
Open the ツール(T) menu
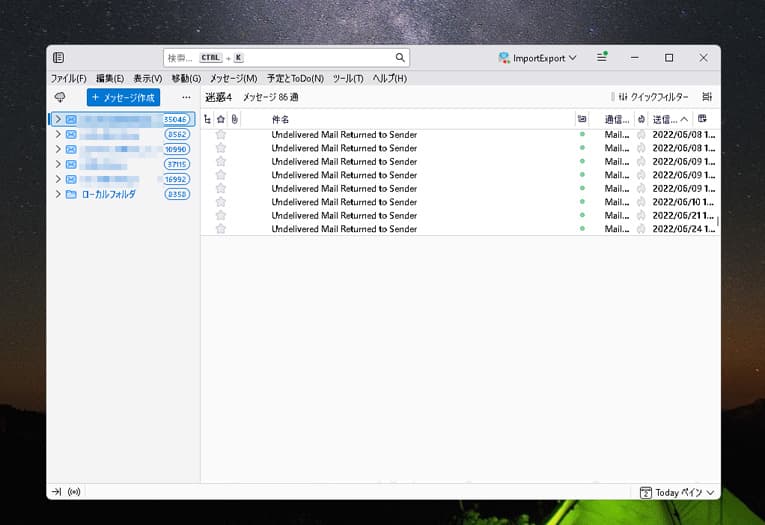347,78
